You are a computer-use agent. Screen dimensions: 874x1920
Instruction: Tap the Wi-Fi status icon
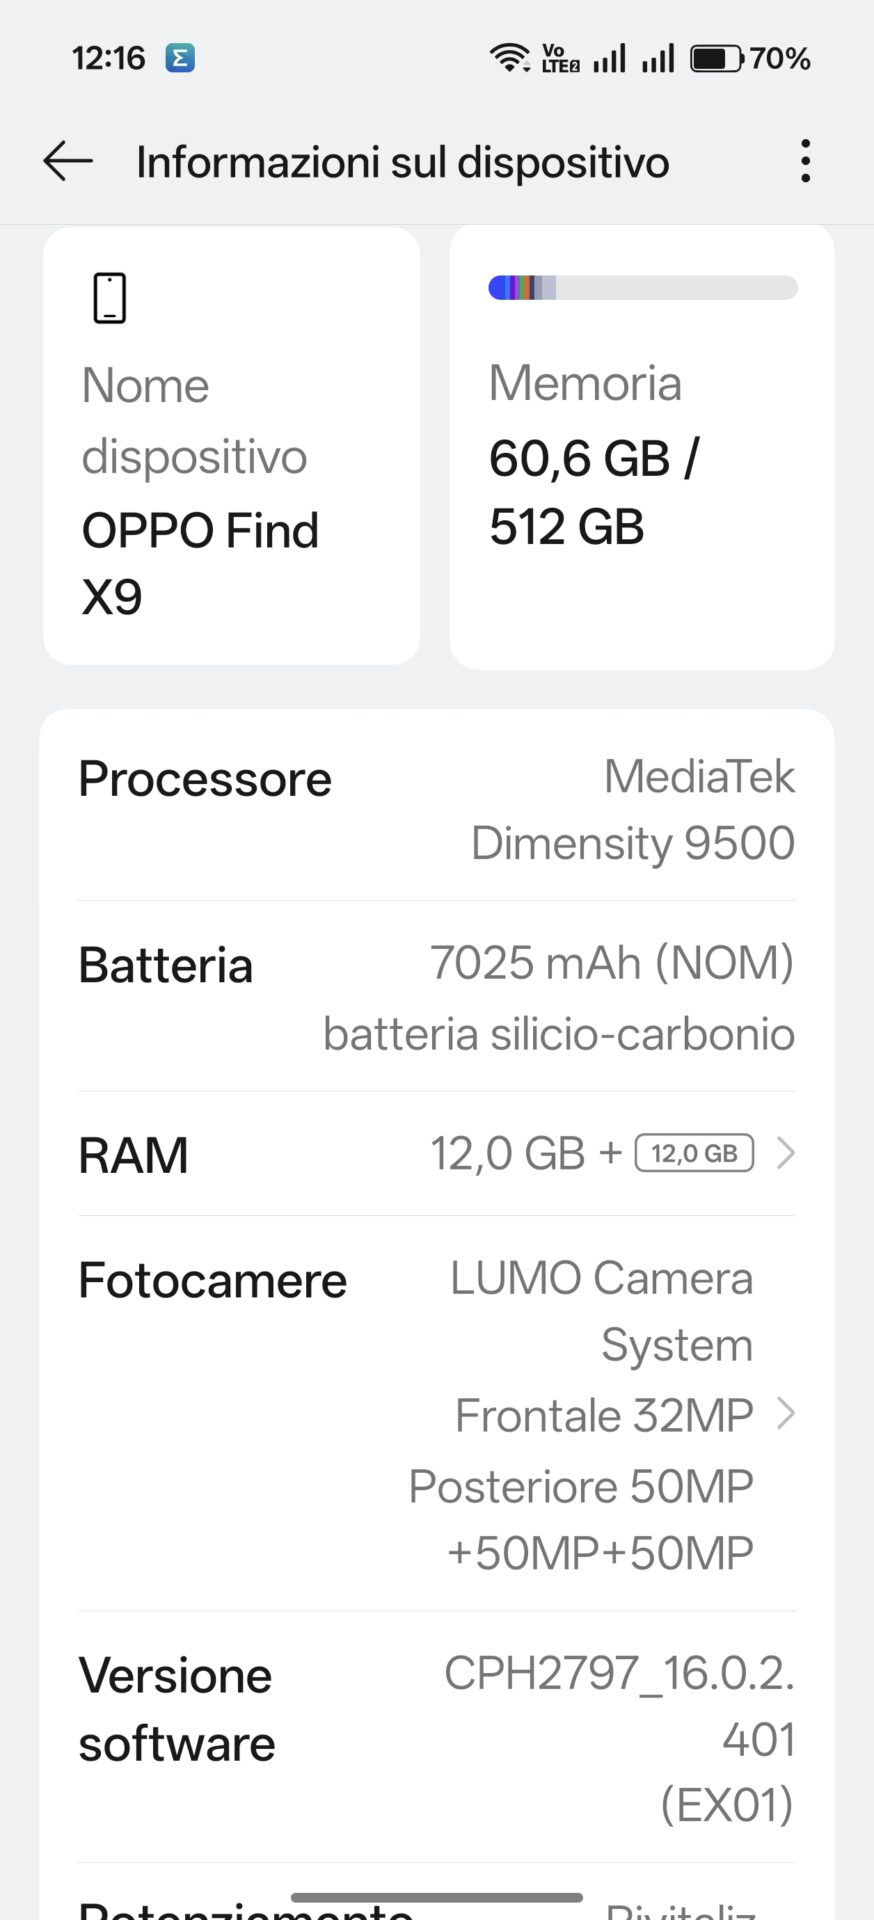(x=509, y=58)
